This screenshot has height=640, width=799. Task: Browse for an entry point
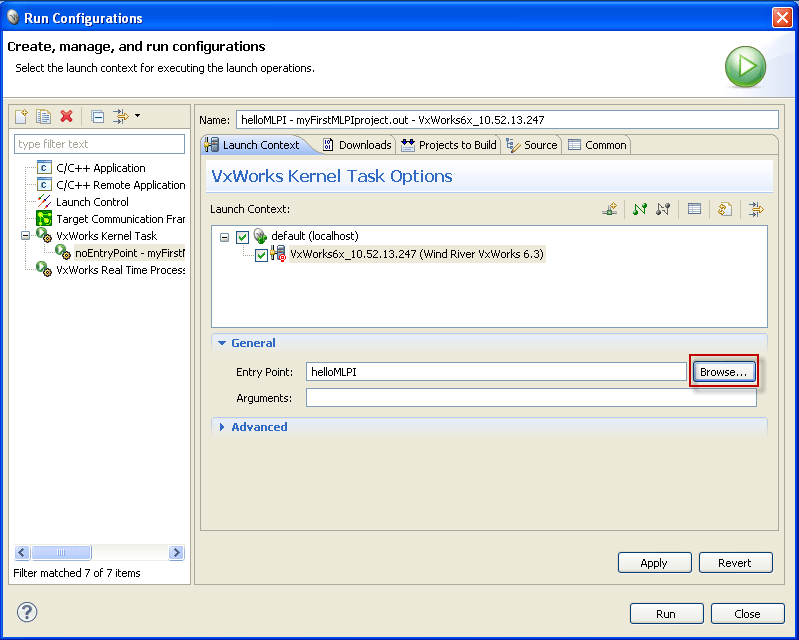tap(724, 371)
